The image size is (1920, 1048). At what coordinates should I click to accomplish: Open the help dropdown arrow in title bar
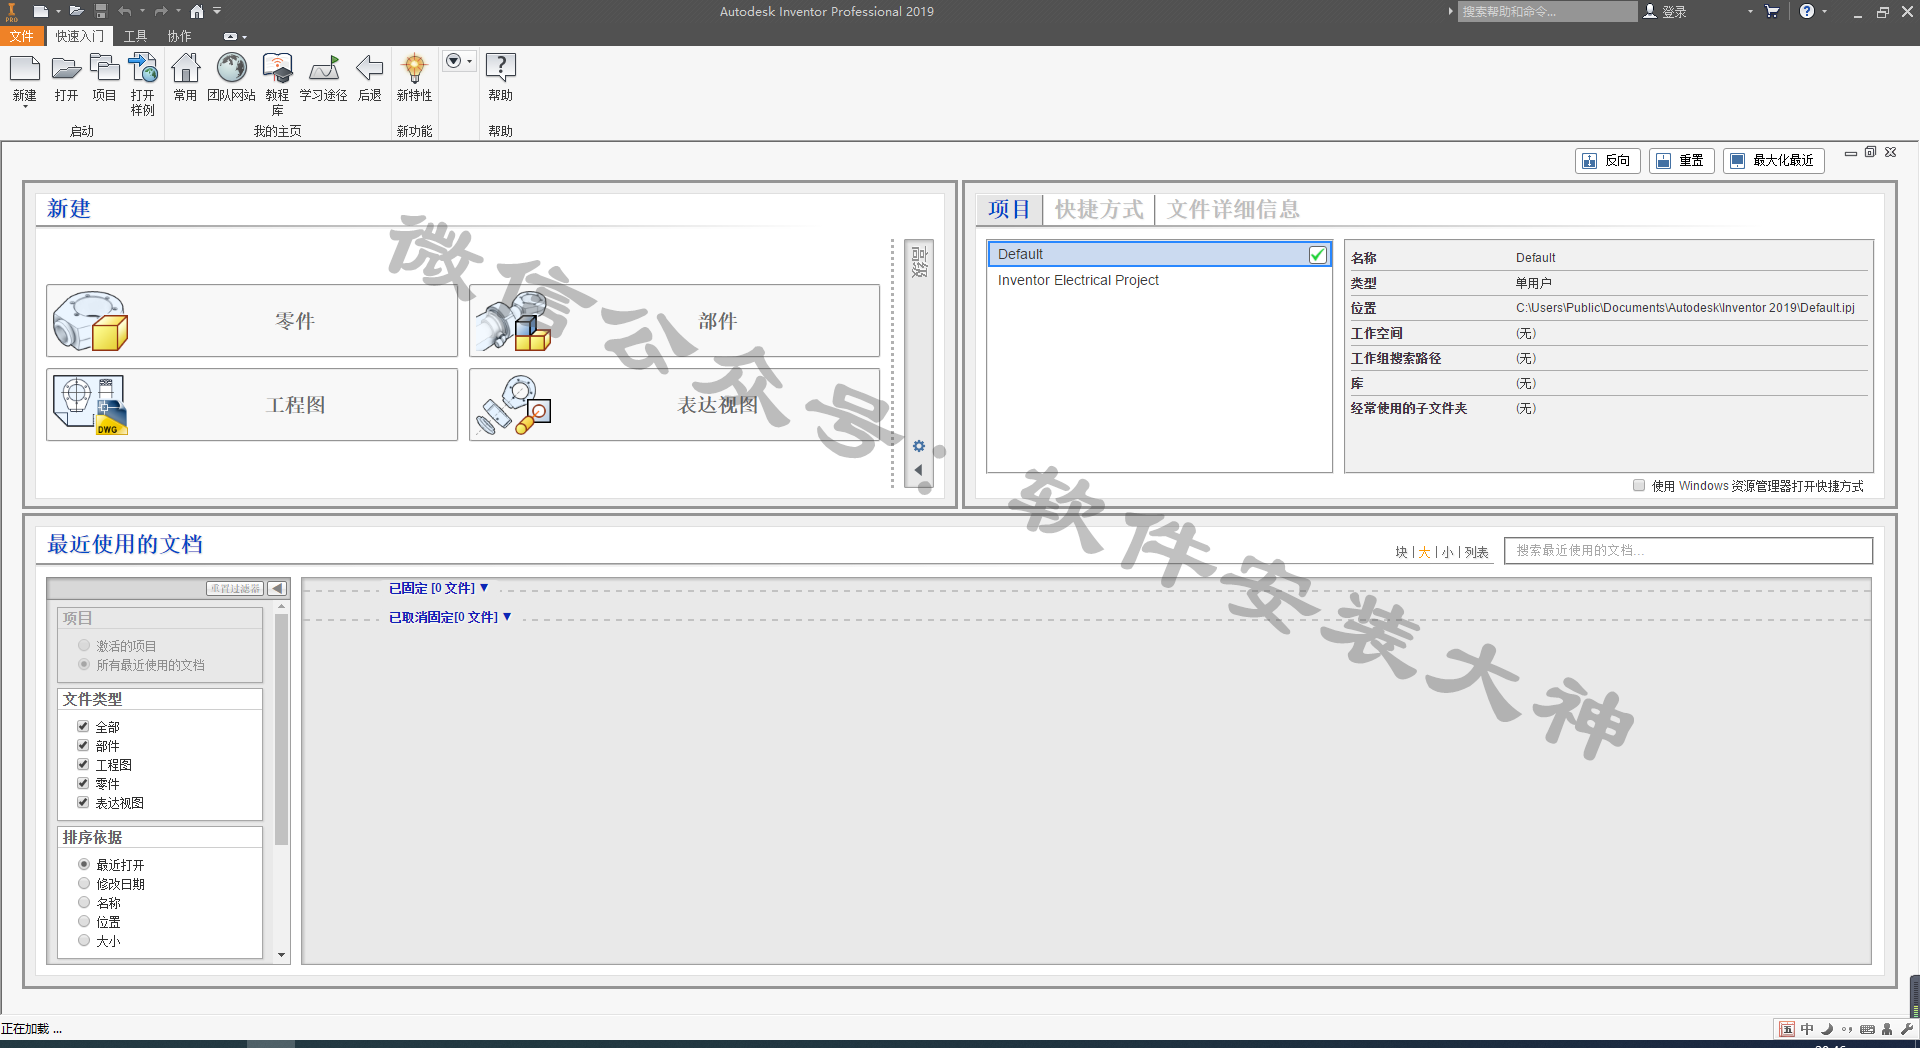[x=1825, y=11]
